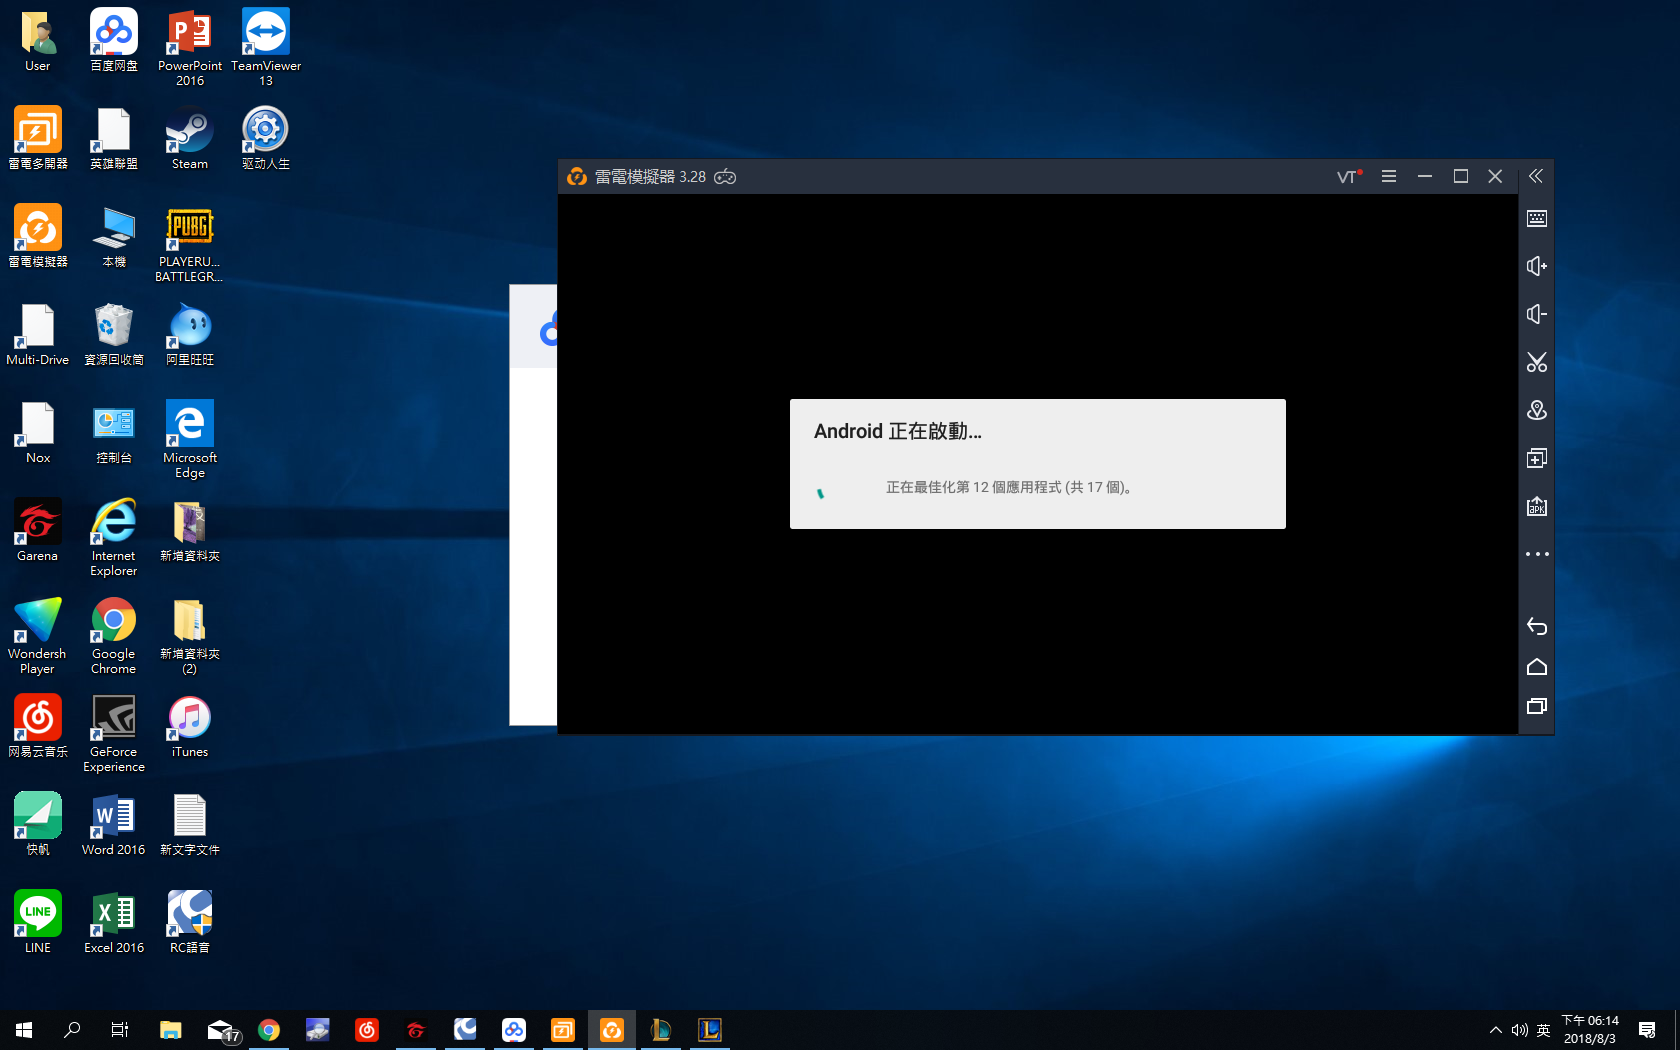Image resolution: width=1680 pixels, height=1050 pixels.
Task: Select the Google Chrome desktop shortcut
Action: coord(114,635)
